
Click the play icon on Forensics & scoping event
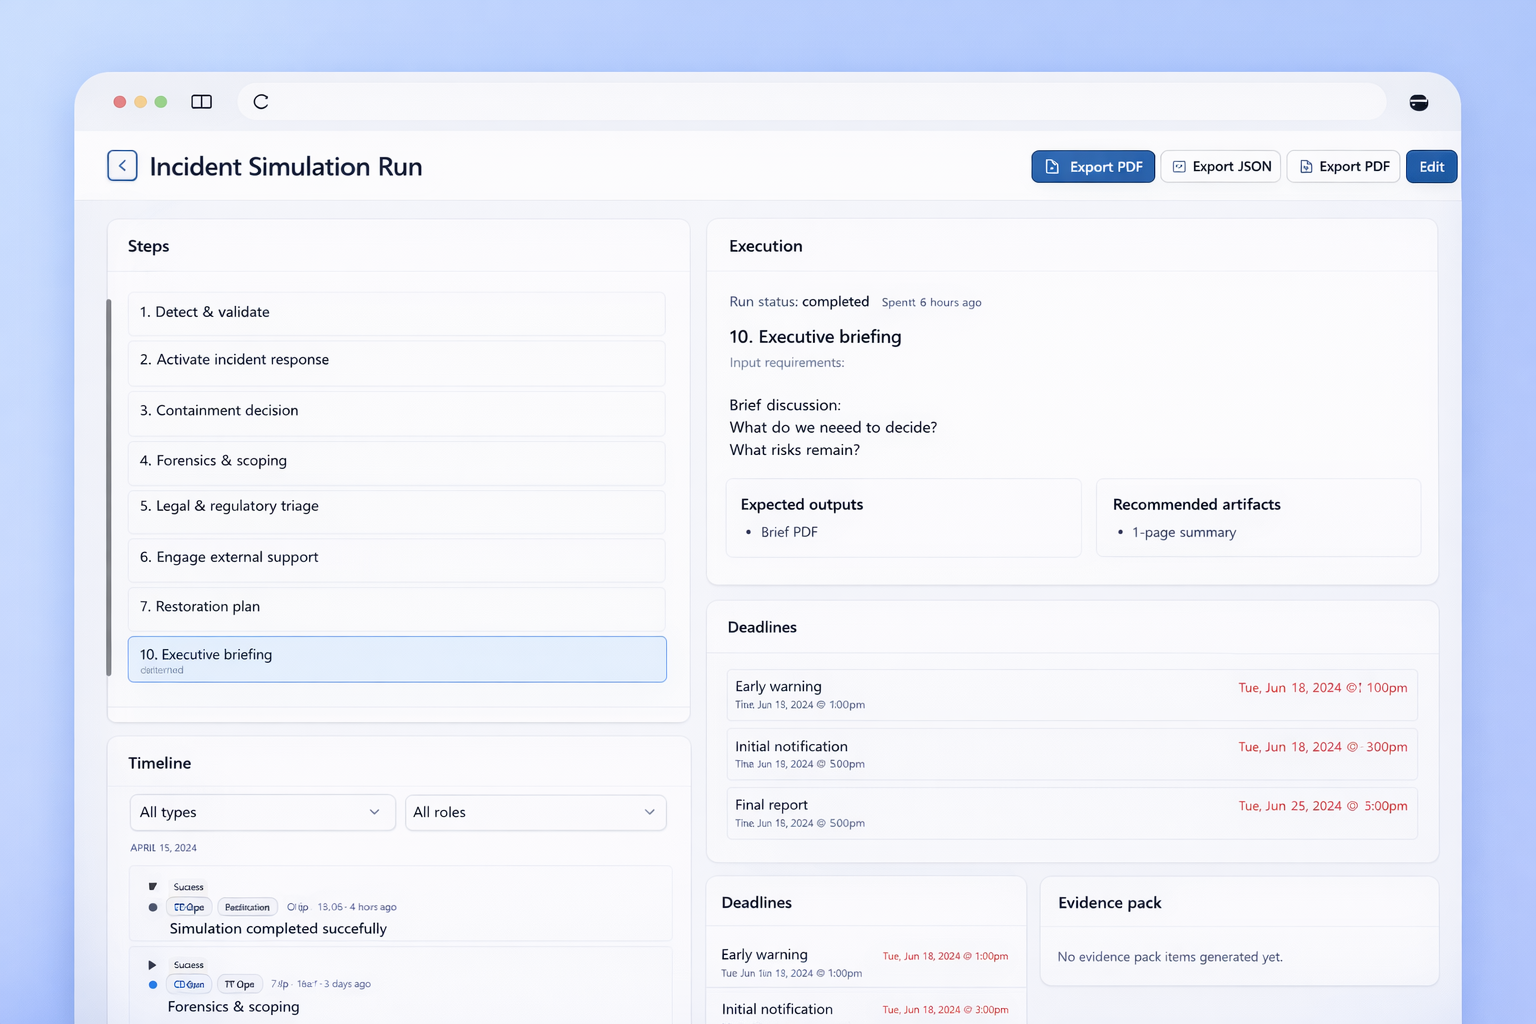pyautogui.click(x=152, y=965)
